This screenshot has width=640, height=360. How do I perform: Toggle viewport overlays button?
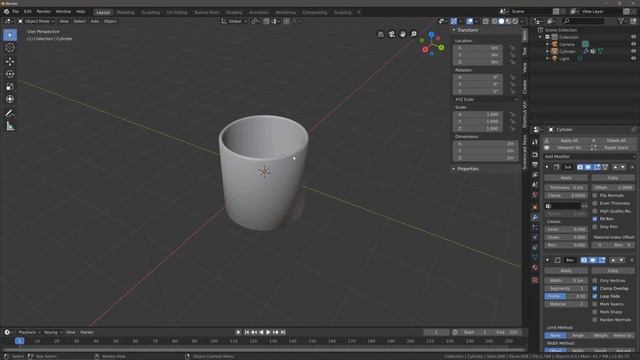tap(470, 21)
